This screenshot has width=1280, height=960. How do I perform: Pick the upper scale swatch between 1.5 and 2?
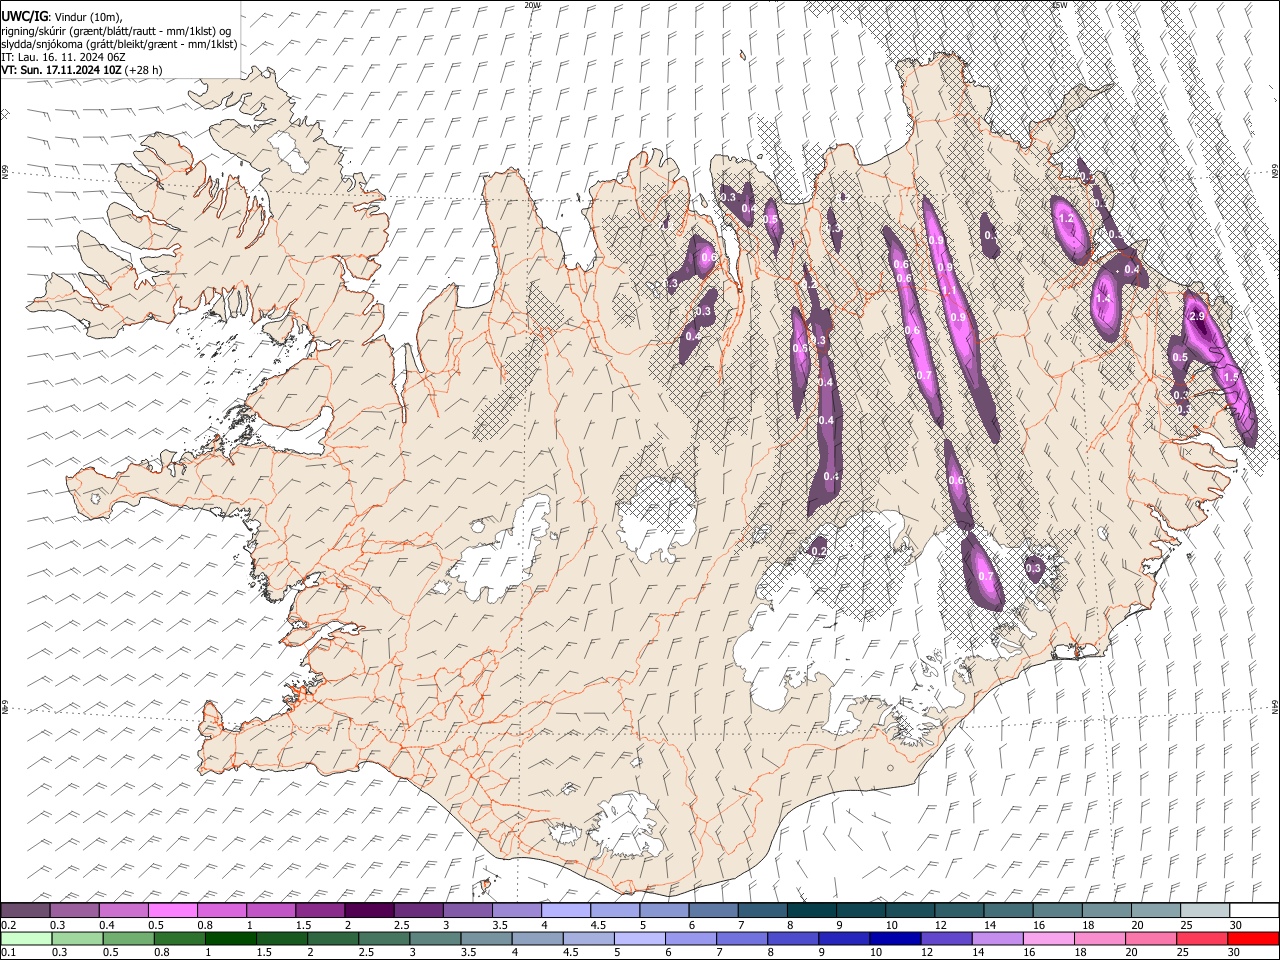320,910
